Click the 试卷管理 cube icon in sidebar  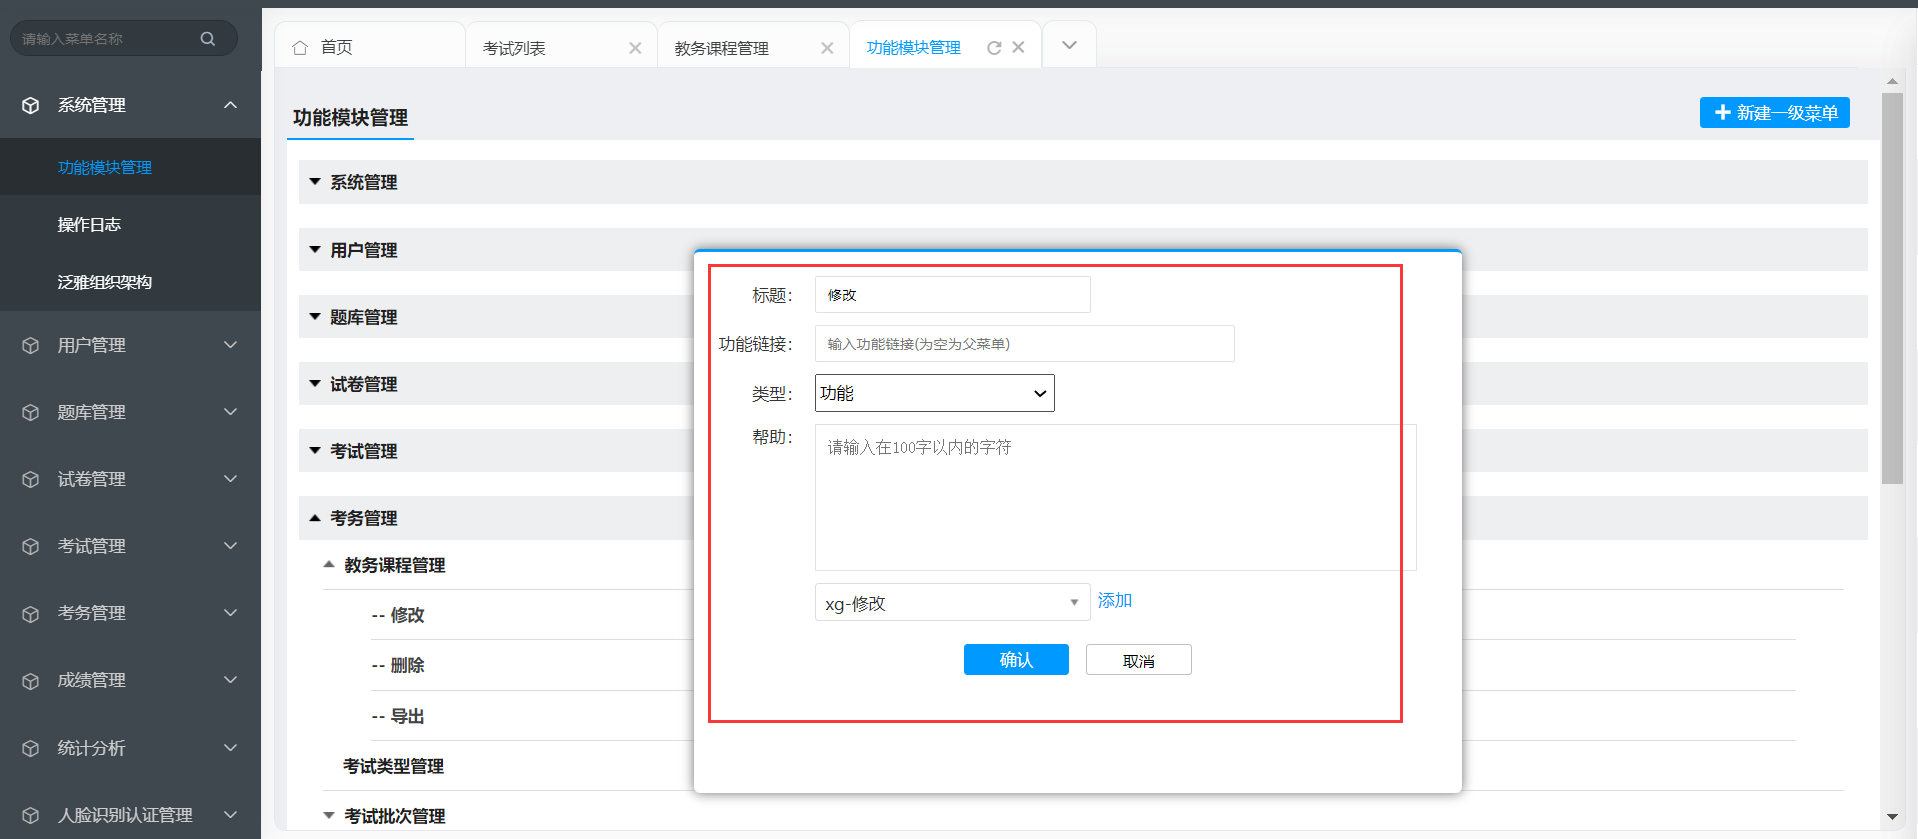(31, 479)
